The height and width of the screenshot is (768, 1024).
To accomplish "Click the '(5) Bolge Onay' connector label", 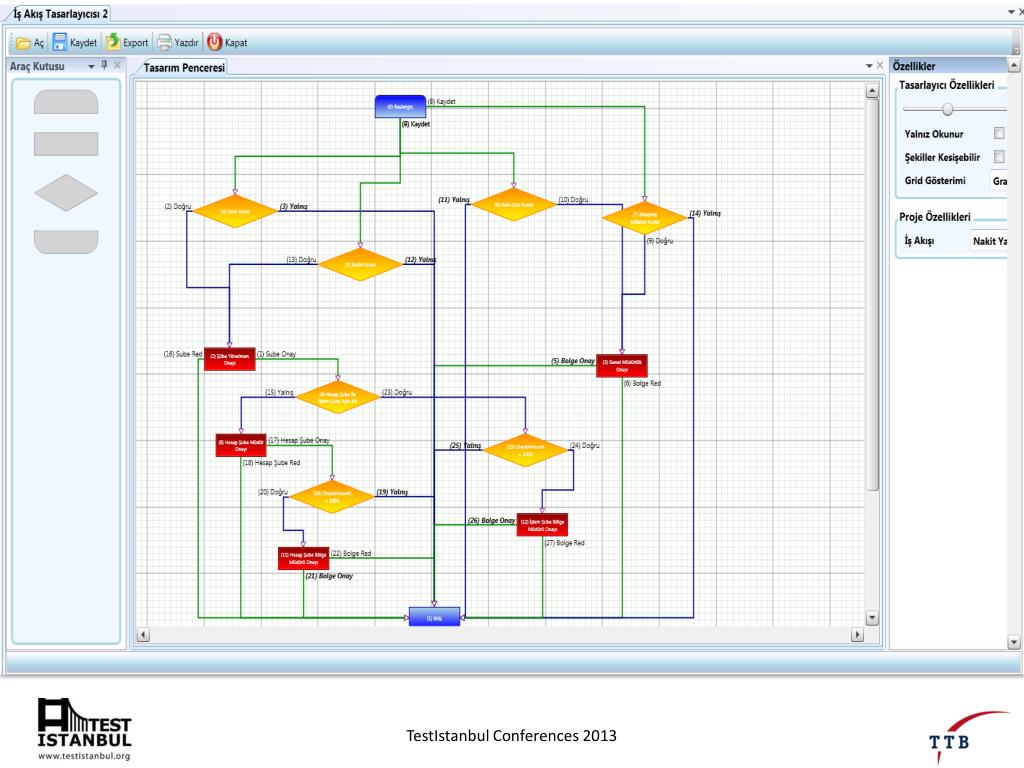I will click(x=573, y=361).
